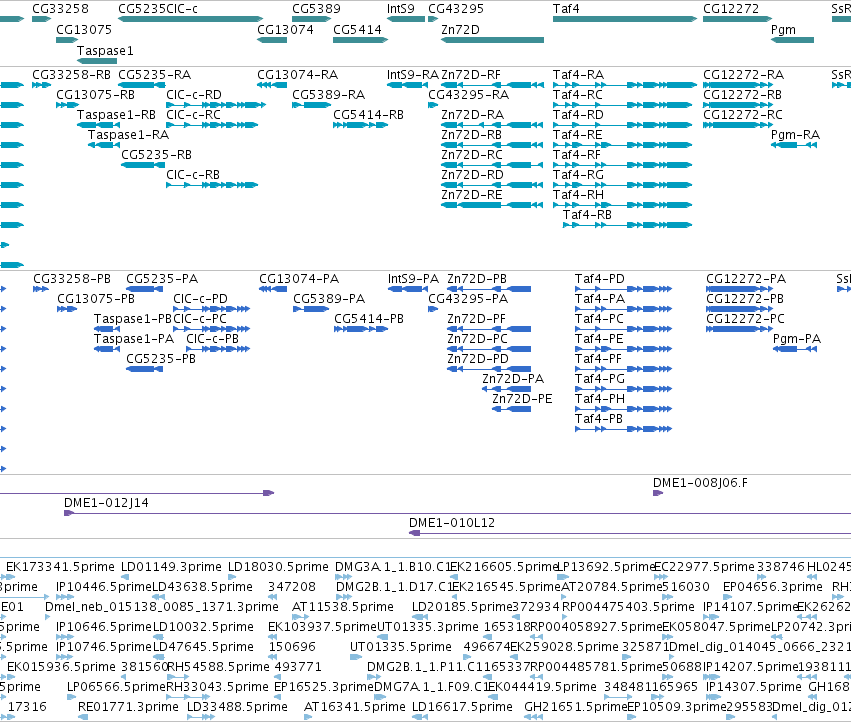
Task: Open the CG5389 gene label
Action: click(x=316, y=9)
